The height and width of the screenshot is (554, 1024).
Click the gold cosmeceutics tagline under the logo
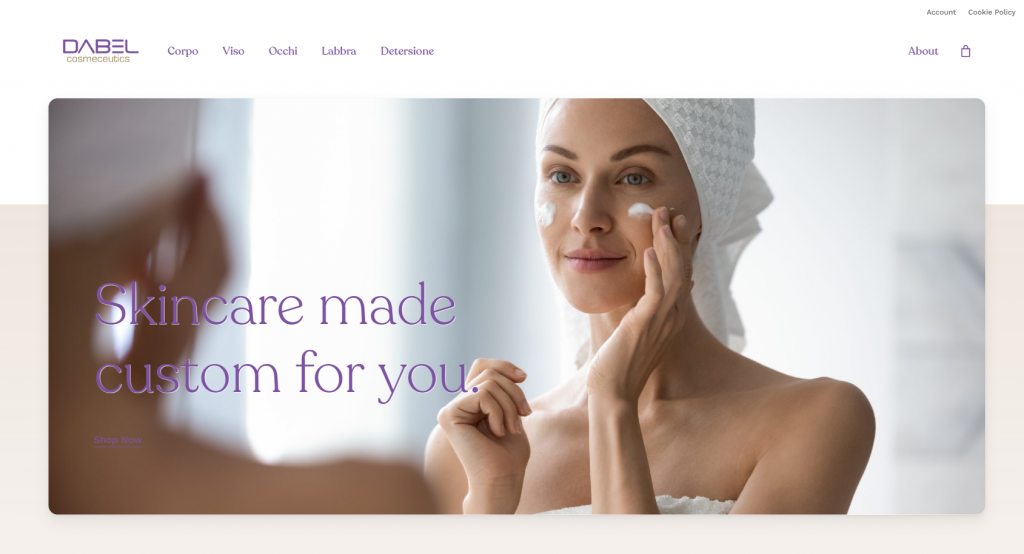coord(98,59)
